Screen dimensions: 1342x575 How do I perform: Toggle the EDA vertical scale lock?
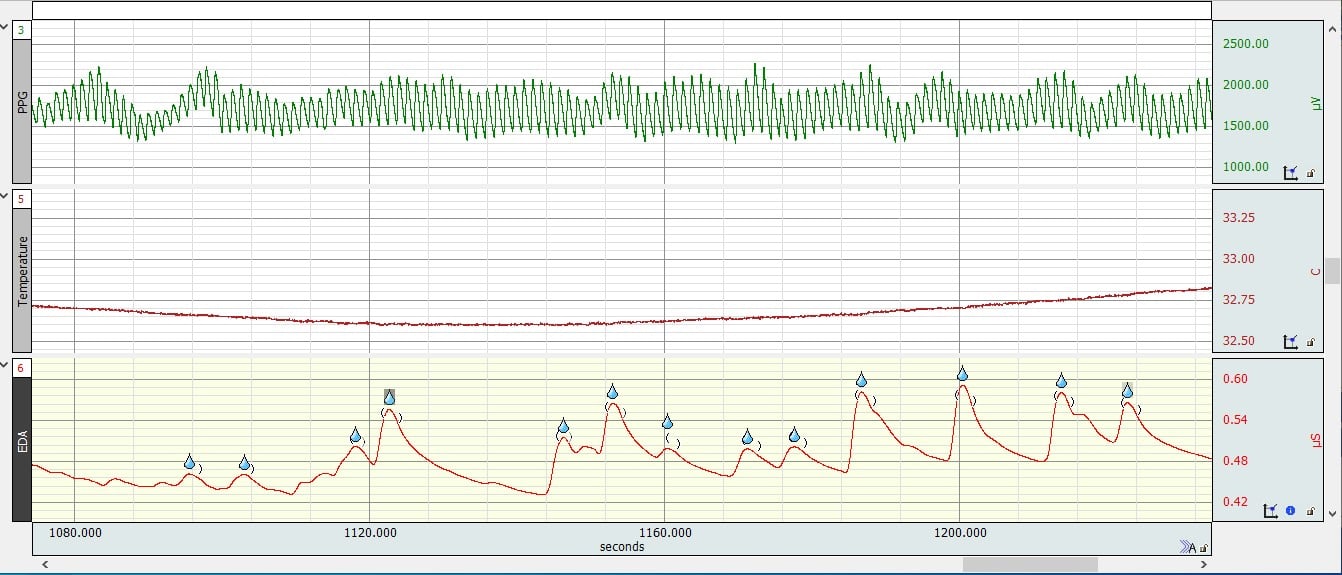(1310, 512)
